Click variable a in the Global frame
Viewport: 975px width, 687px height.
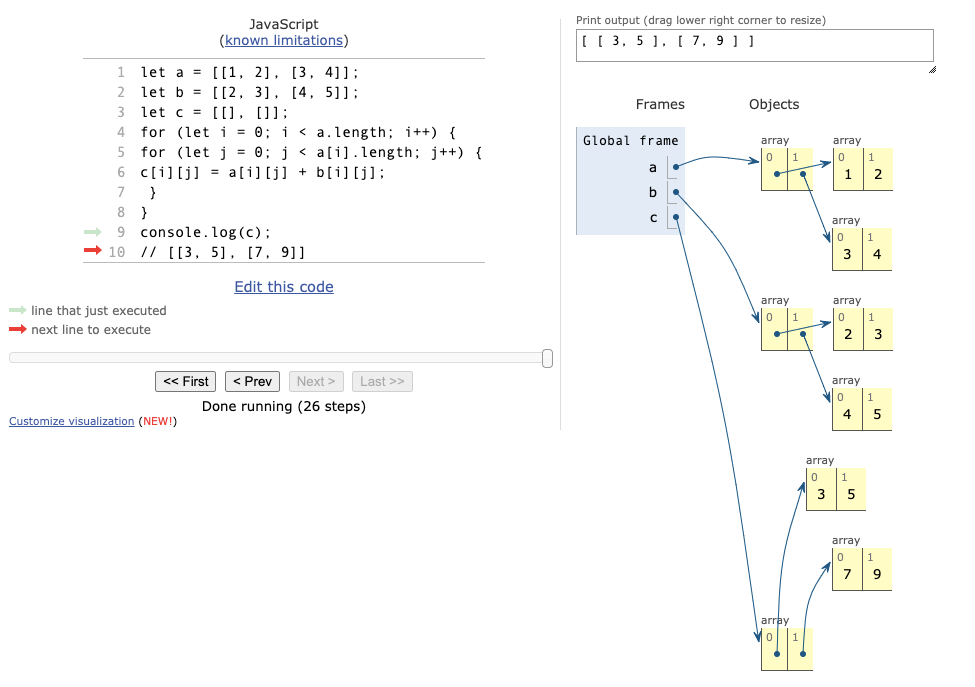click(652, 168)
